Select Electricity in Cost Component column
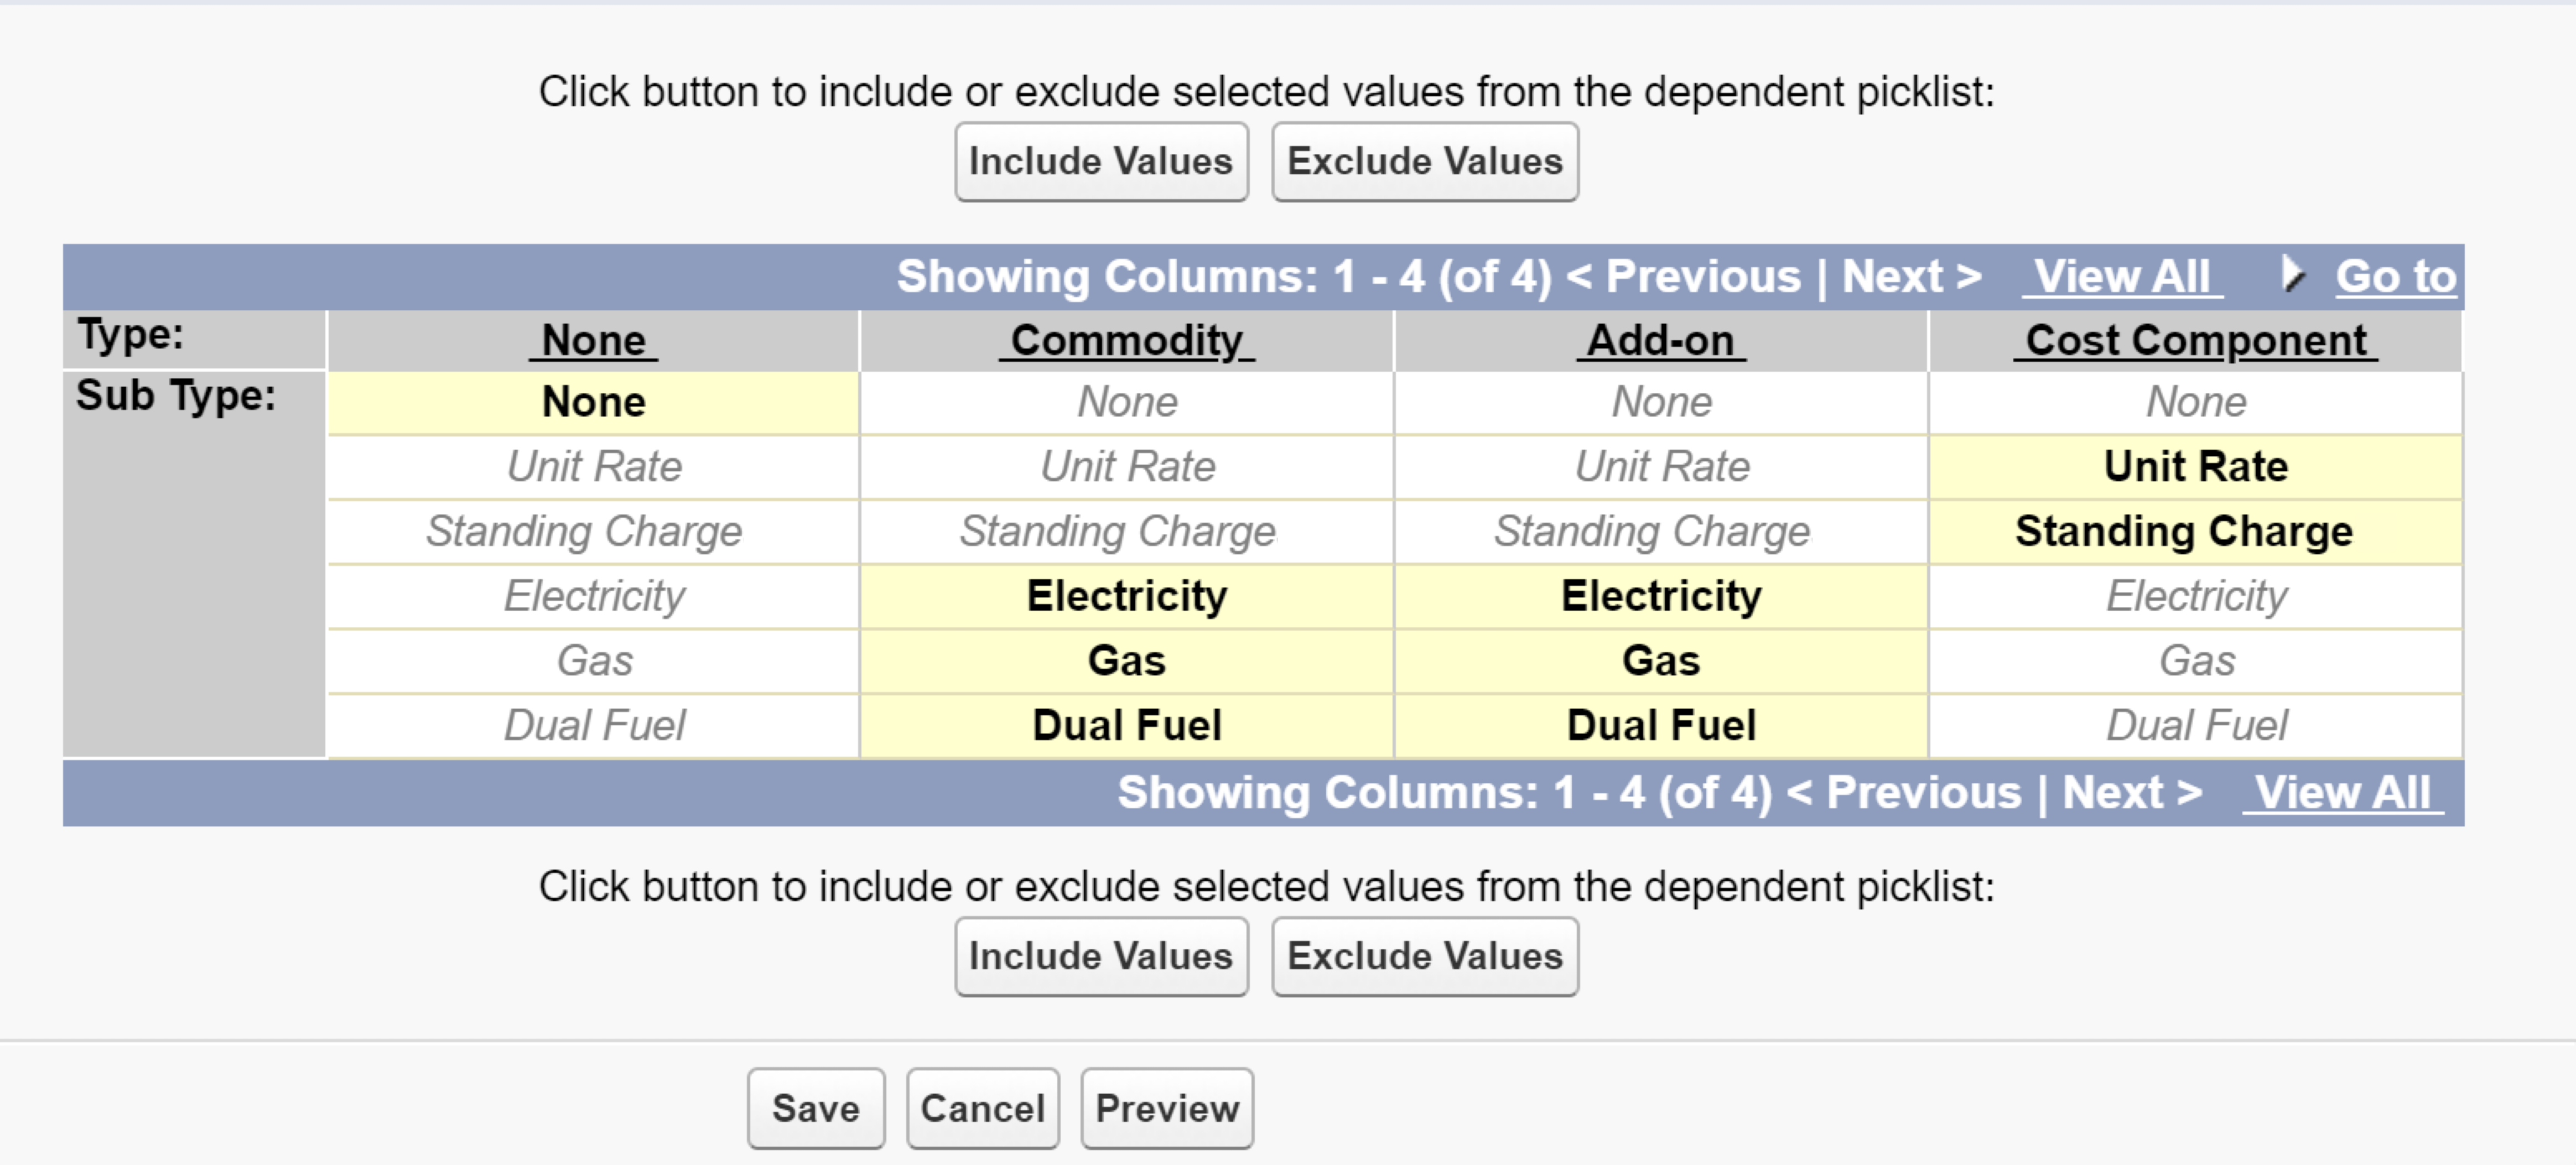 click(2196, 597)
